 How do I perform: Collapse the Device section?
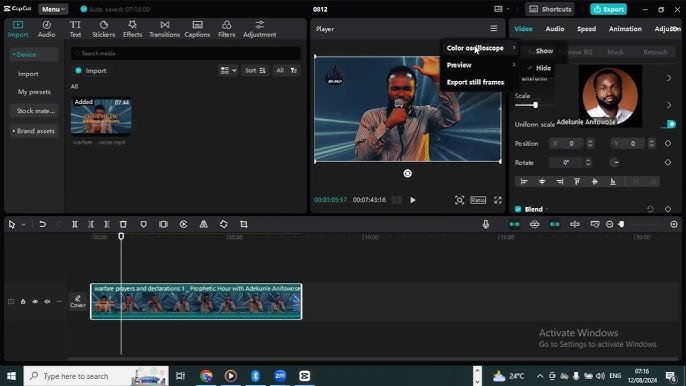tap(34, 55)
